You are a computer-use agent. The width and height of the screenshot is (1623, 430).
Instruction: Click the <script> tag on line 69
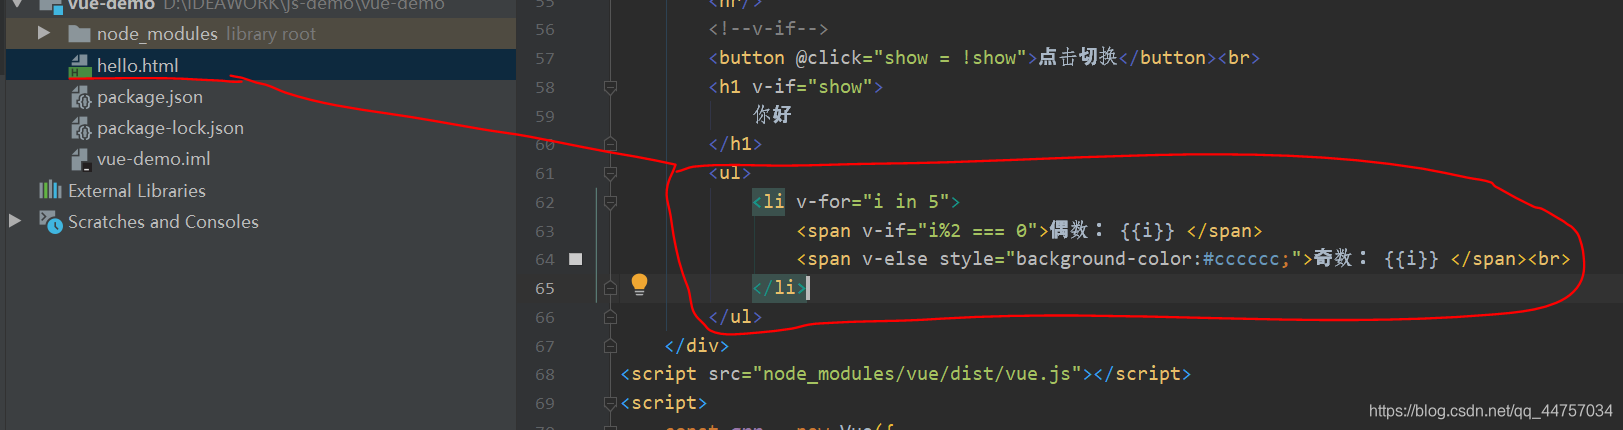[664, 403]
